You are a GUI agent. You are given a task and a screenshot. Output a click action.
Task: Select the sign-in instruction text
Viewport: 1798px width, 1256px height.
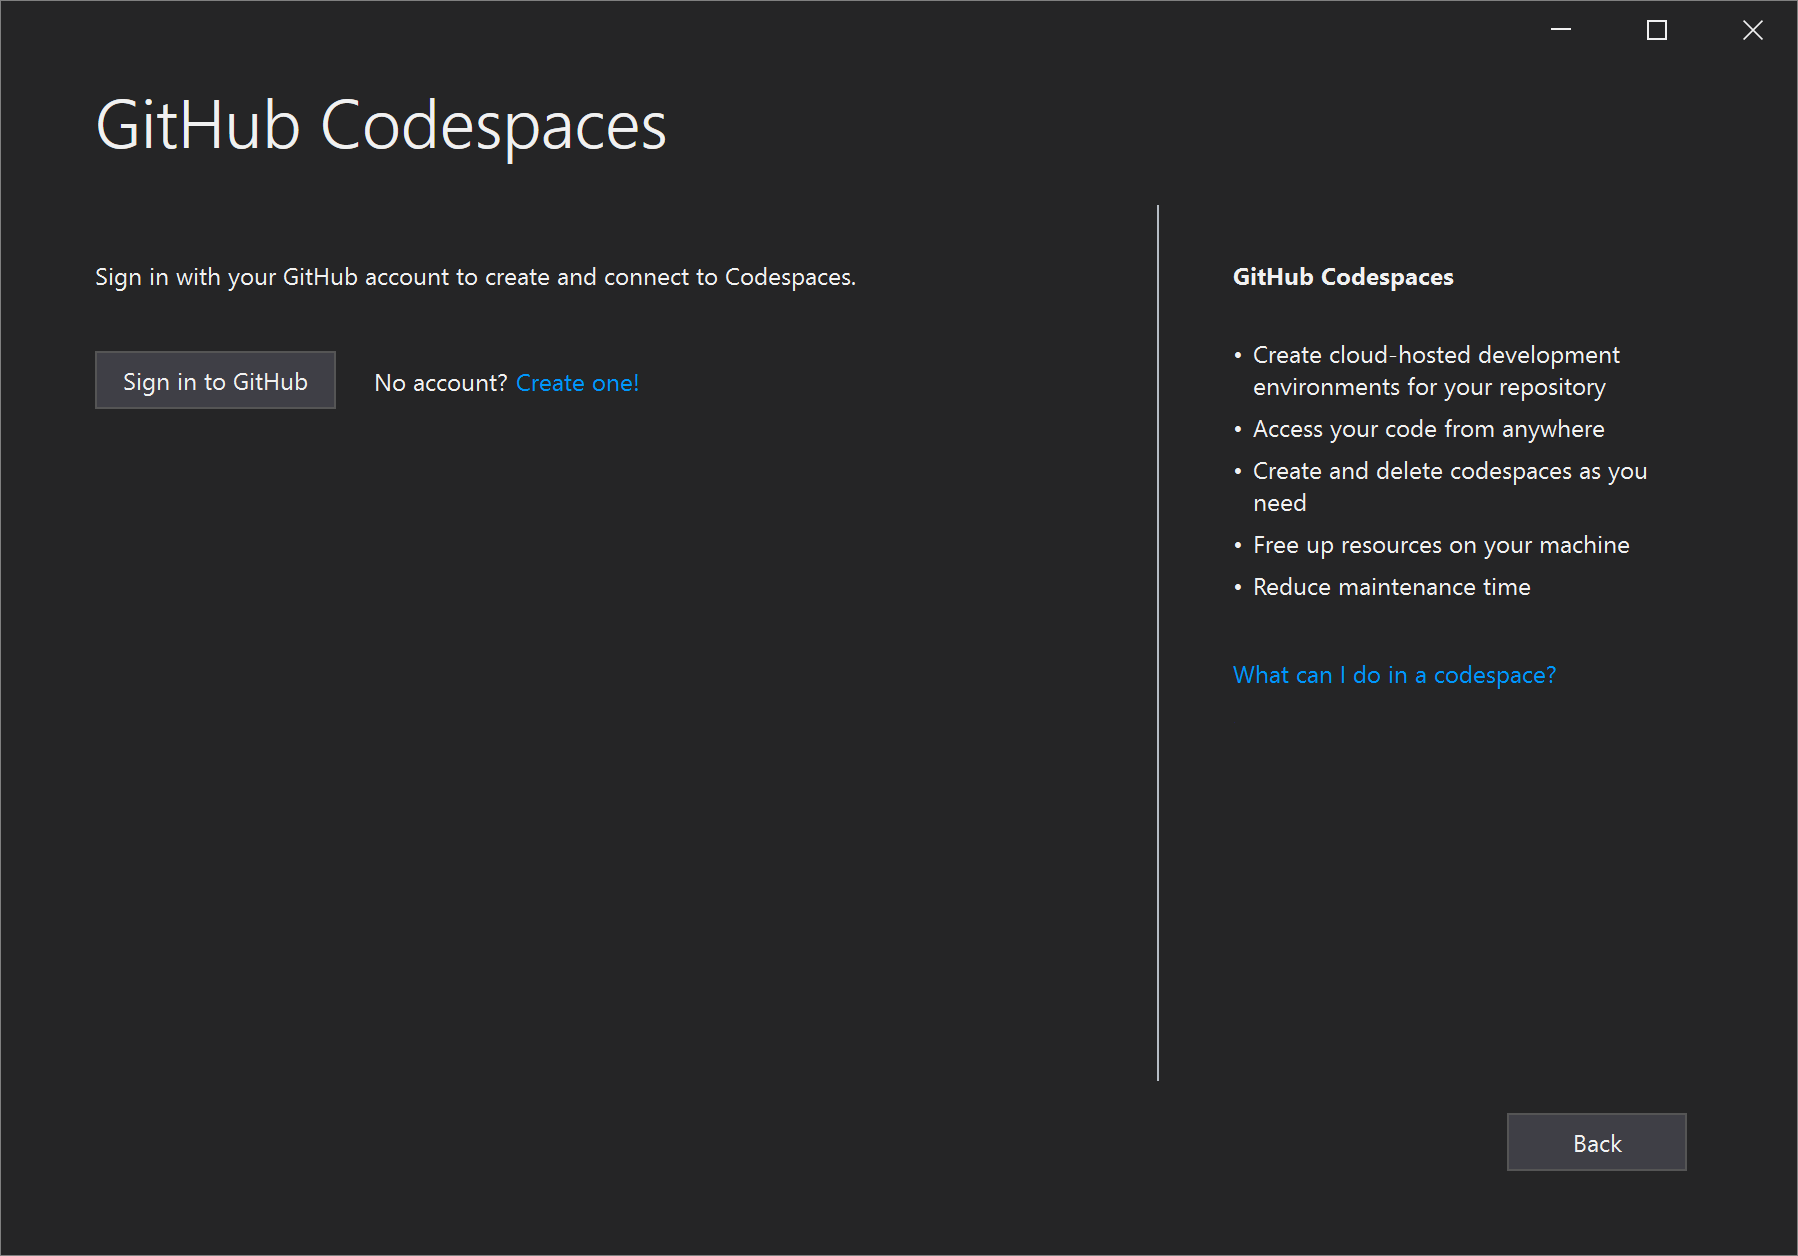click(x=475, y=277)
